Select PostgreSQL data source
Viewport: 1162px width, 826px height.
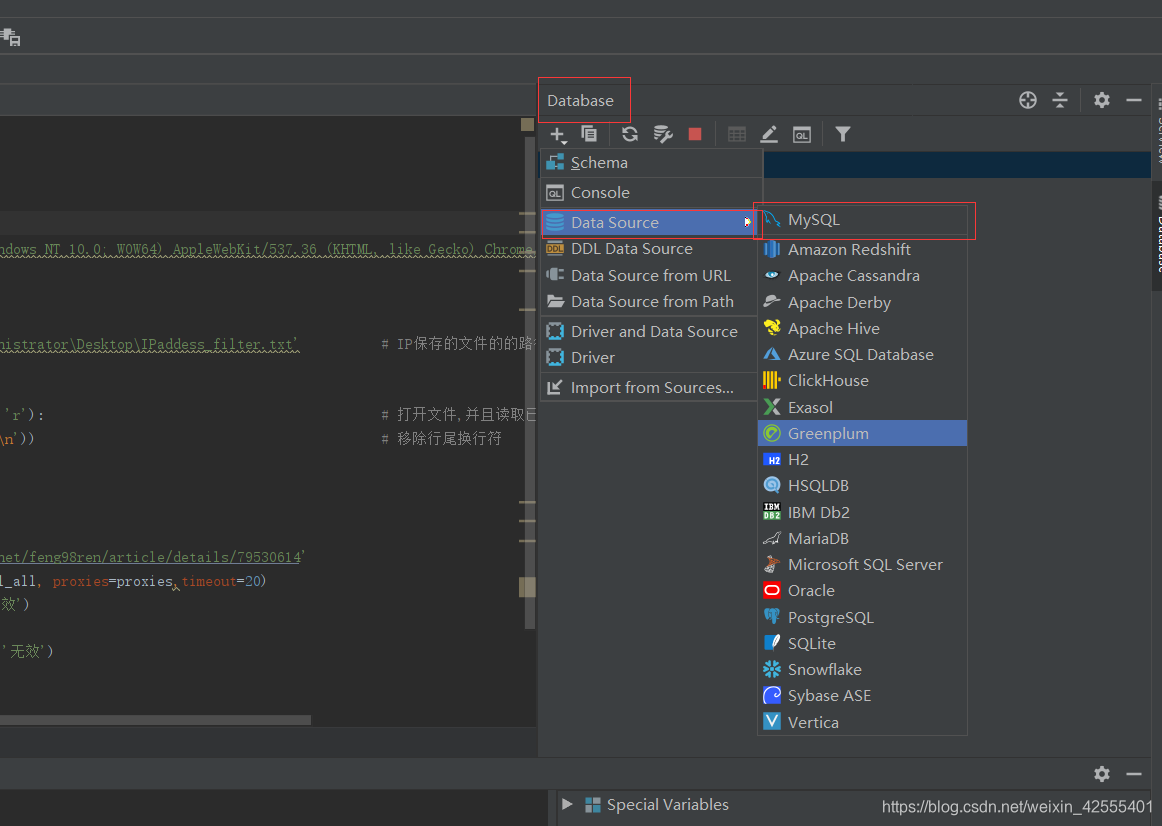tap(863, 618)
